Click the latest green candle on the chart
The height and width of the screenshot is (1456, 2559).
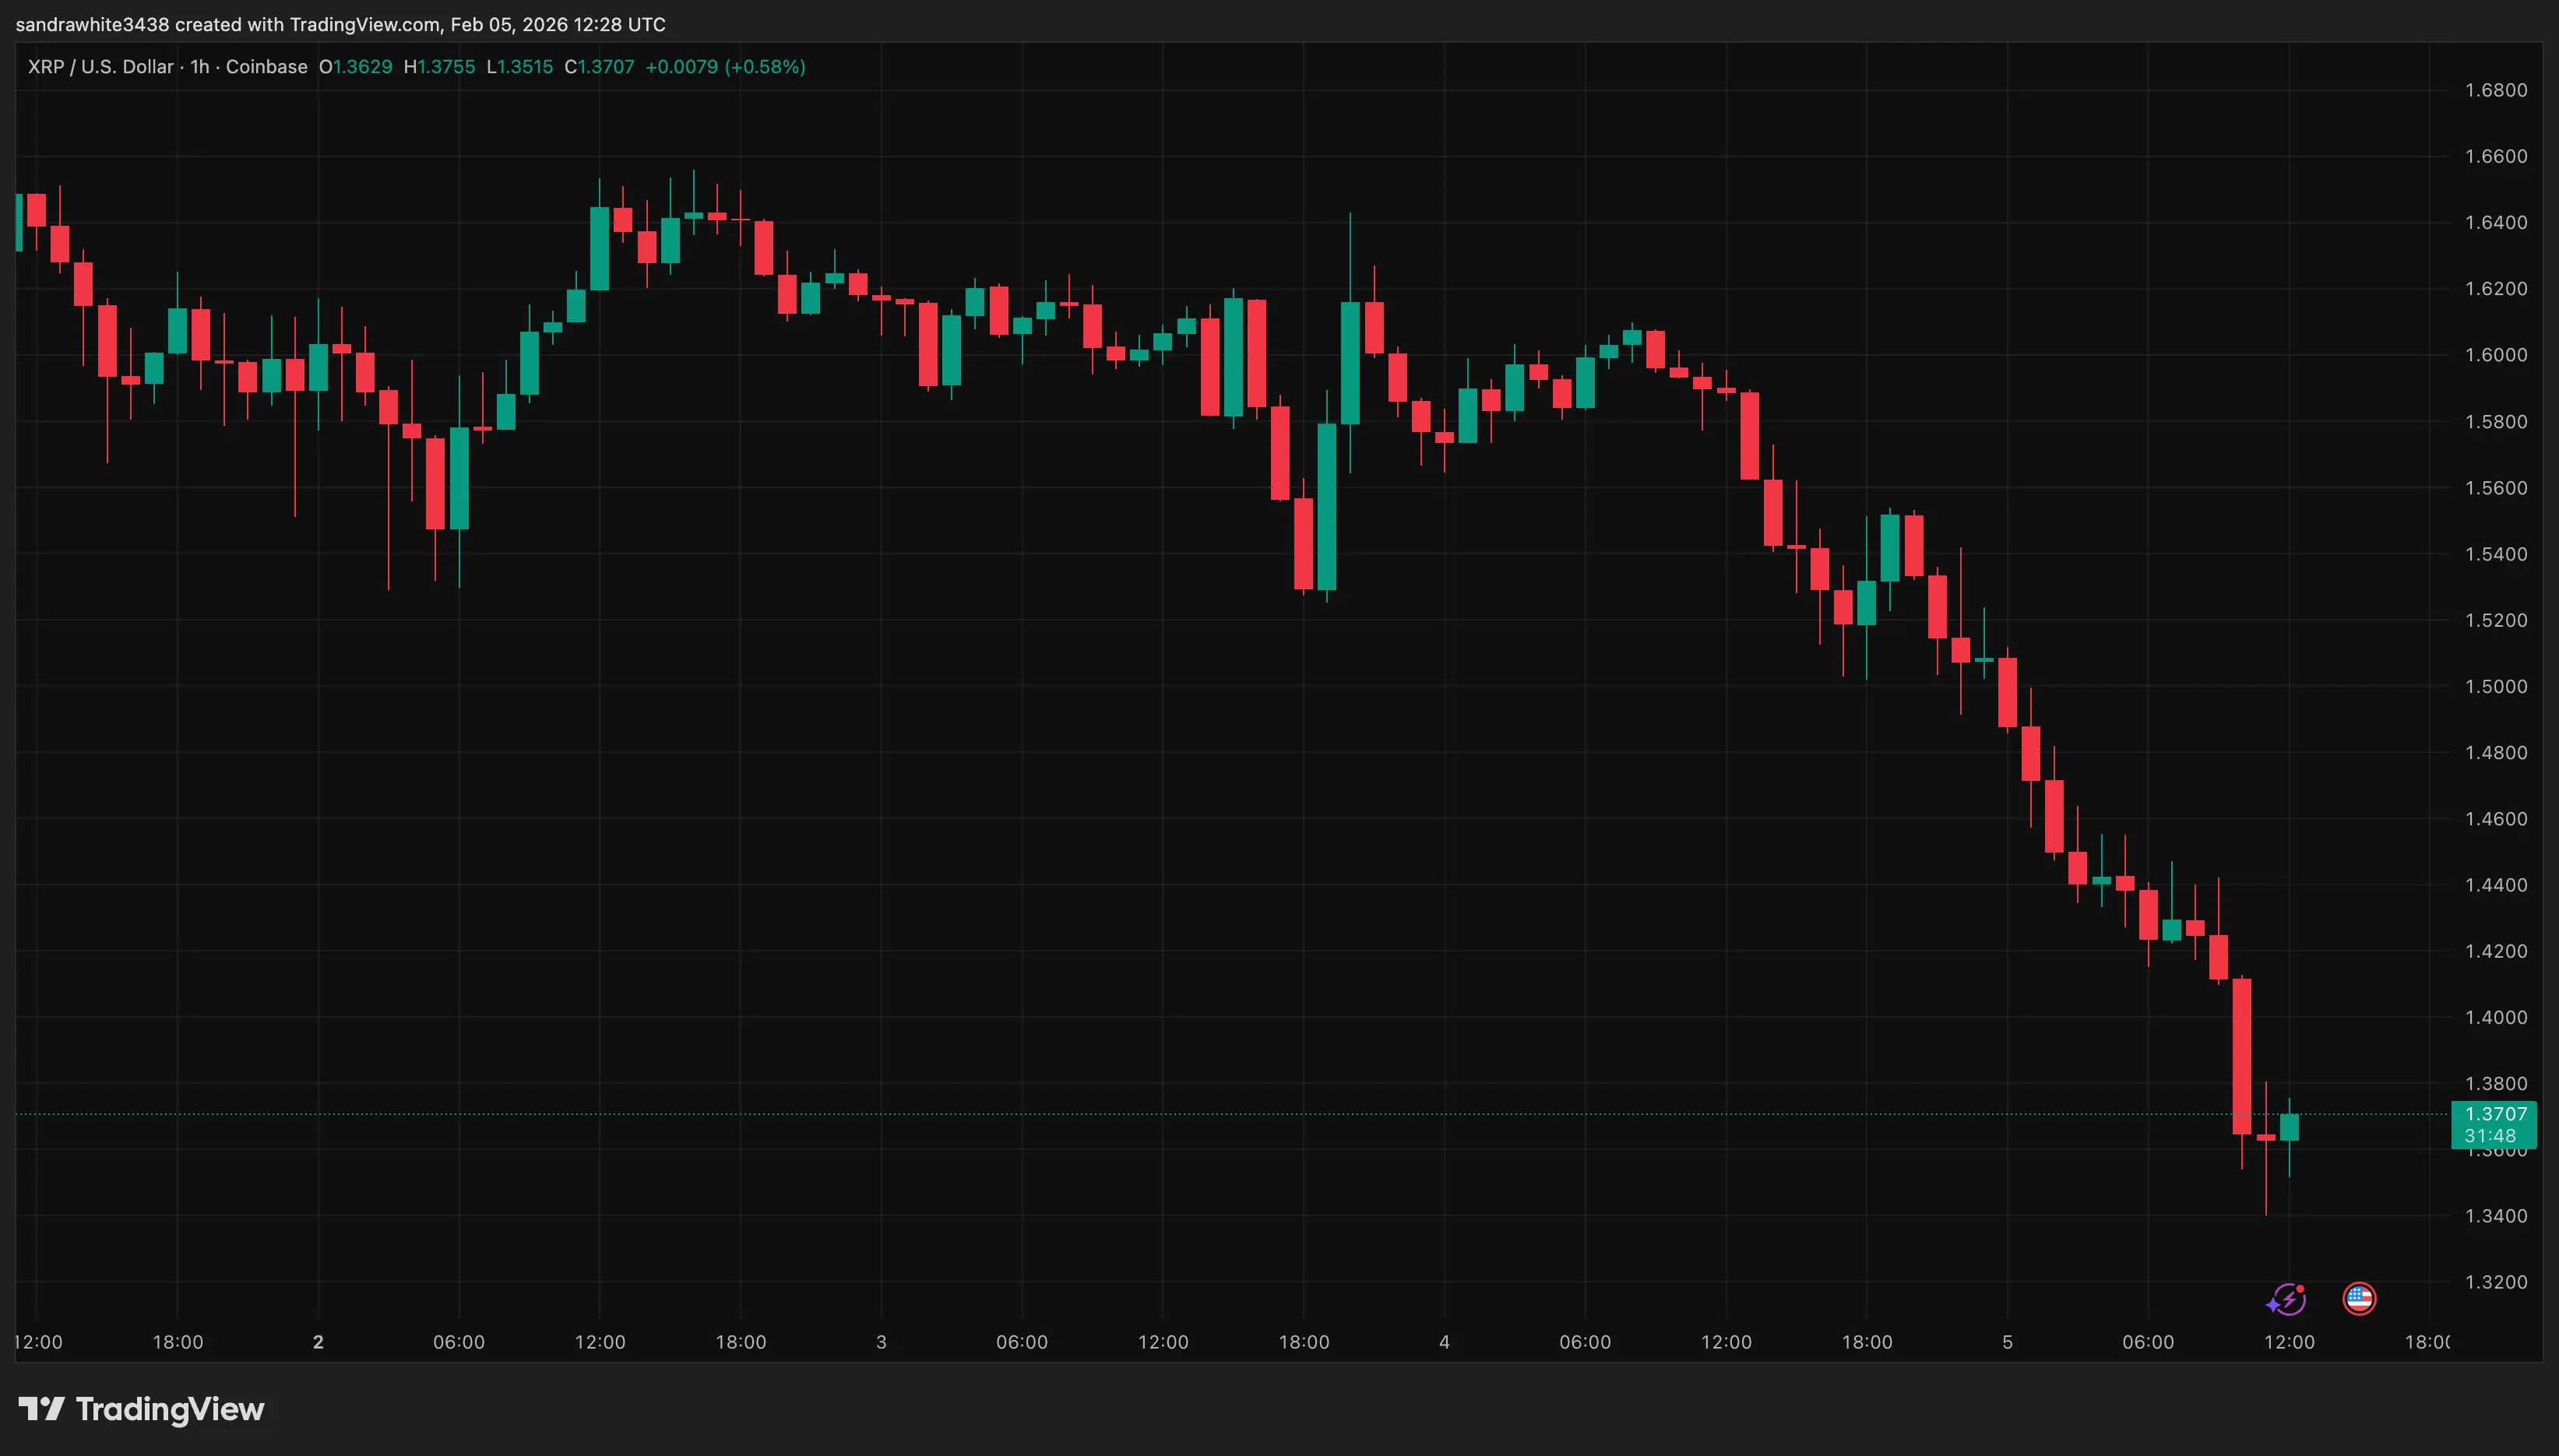[x=2289, y=1127]
